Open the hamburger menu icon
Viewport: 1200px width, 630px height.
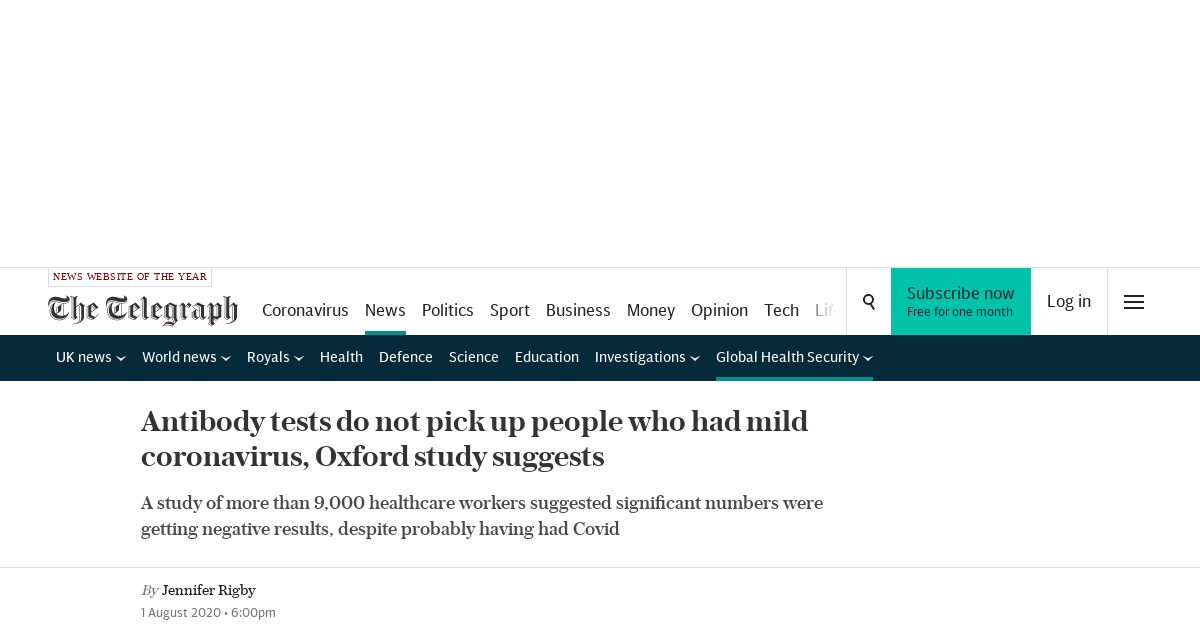pyautogui.click(x=1133, y=301)
